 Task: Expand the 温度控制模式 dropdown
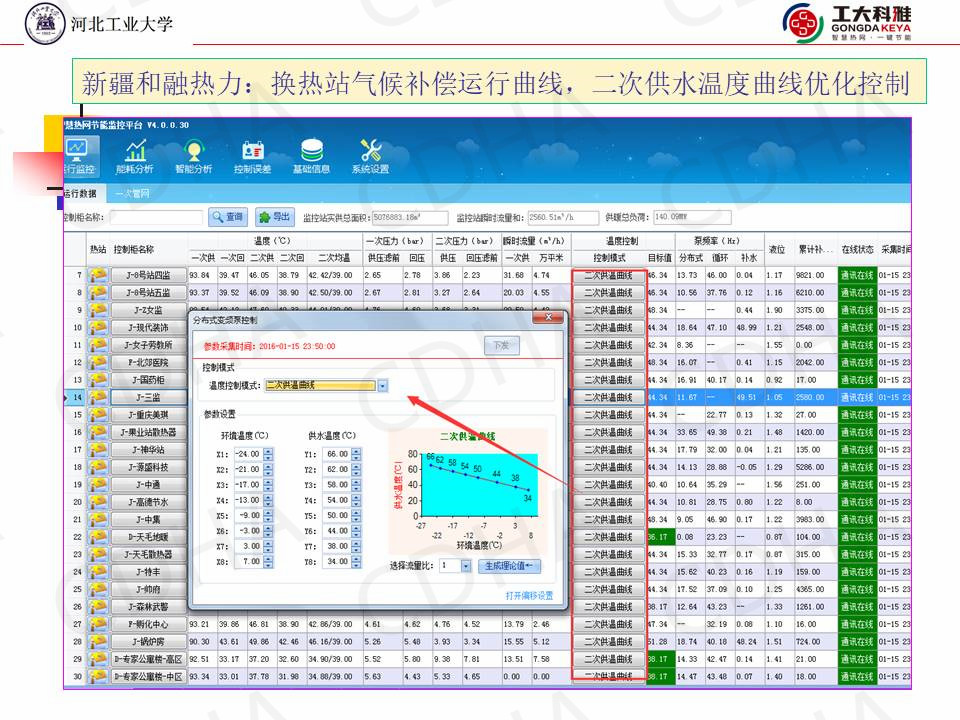(382, 386)
